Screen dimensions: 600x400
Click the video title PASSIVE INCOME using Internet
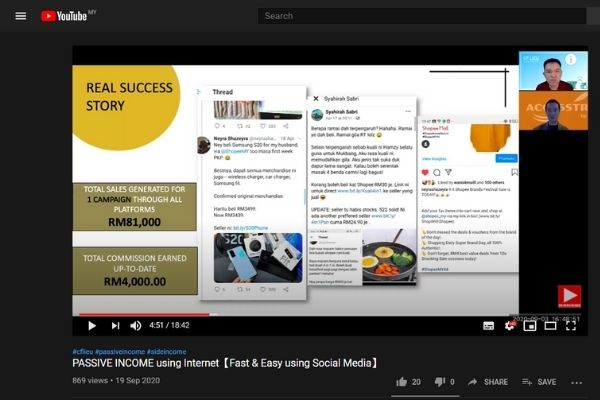(x=225, y=363)
